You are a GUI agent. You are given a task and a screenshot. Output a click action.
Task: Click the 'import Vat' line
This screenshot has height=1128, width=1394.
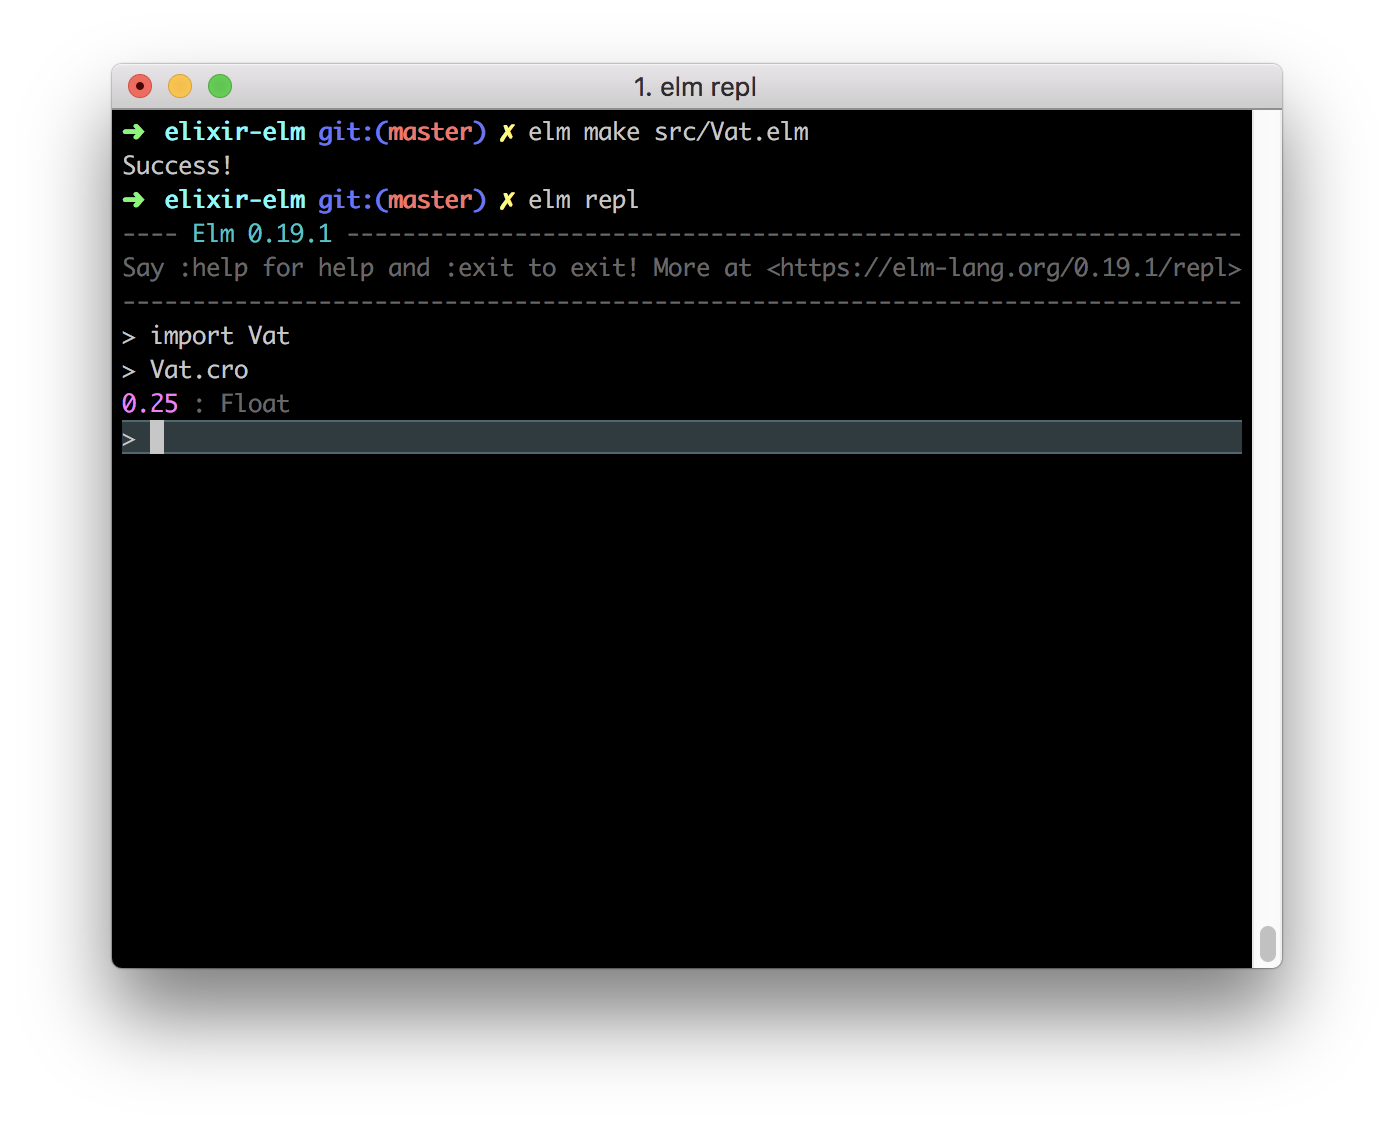220,336
